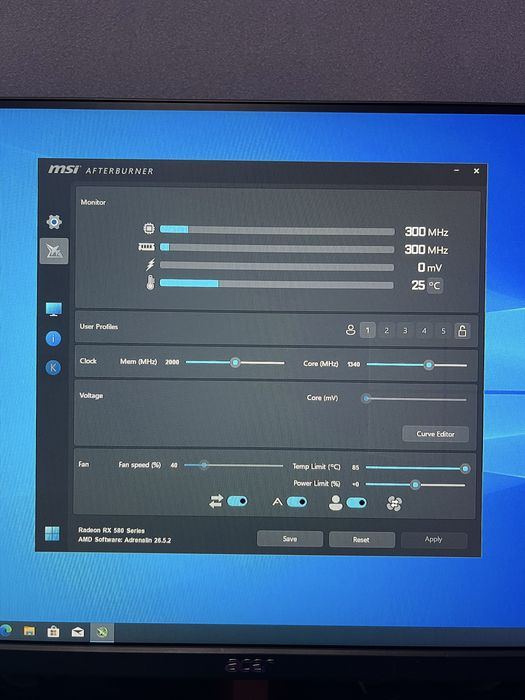The width and height of the screenshot is (525, 700).
Task: Select user profile 1
Action: coord(367,330)
